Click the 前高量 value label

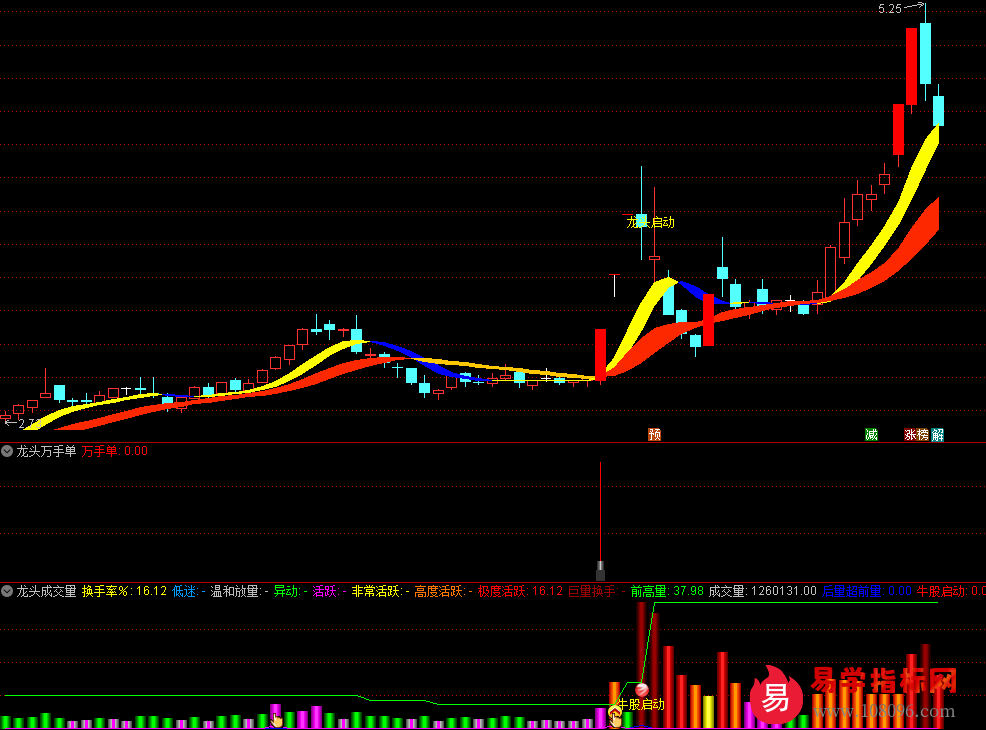click(x=666, y=591)
